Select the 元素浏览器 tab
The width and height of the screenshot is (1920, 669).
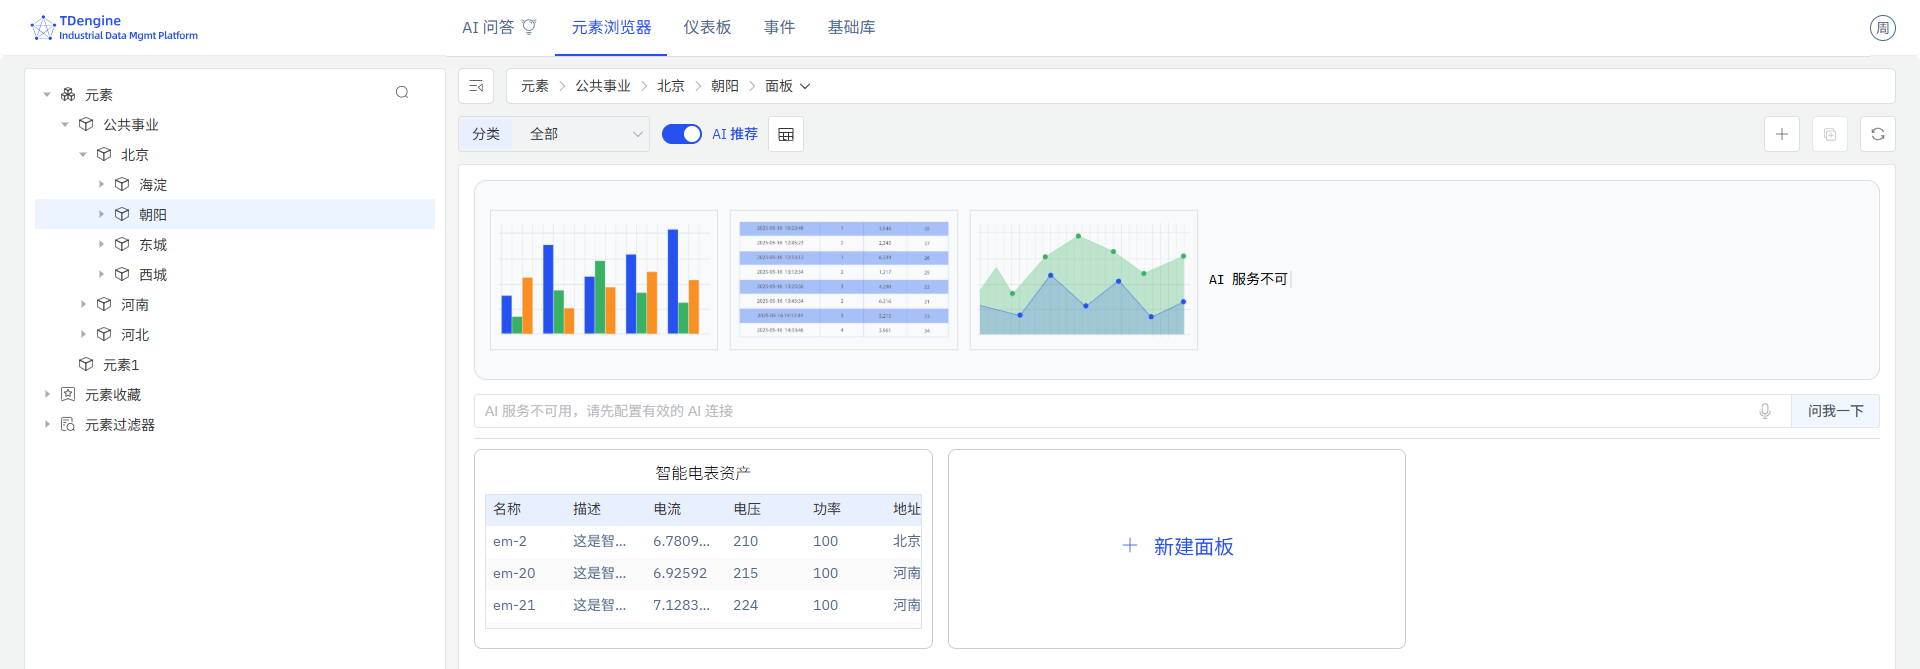[x=611, y=27]
